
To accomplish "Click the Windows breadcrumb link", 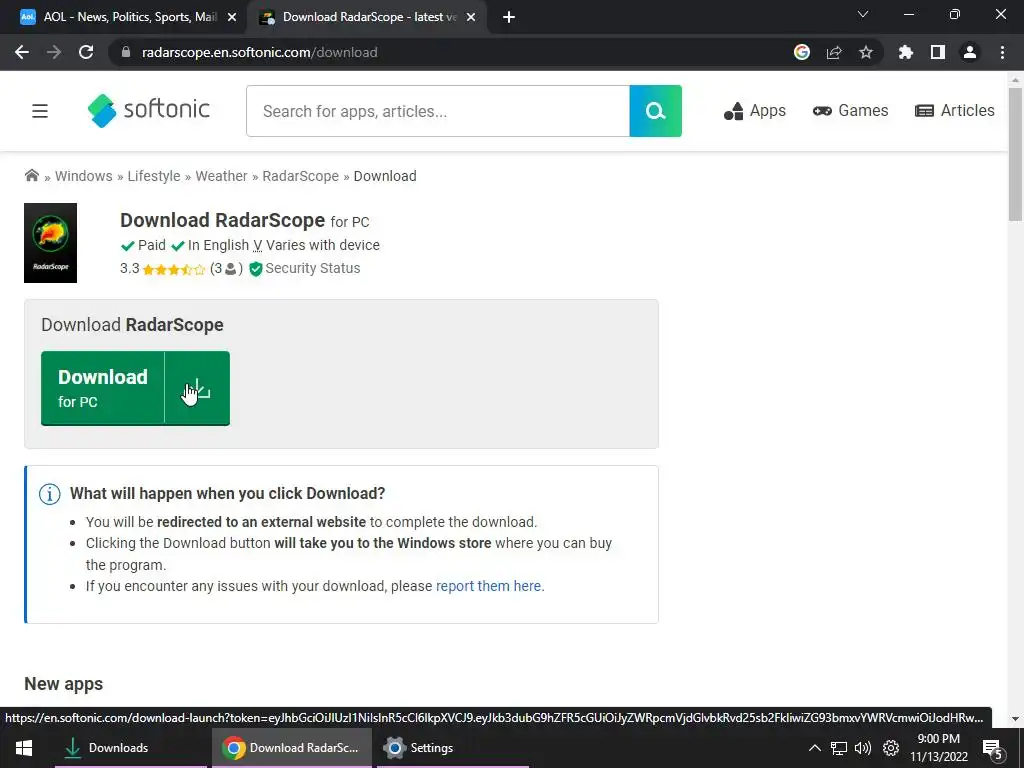I will point(84,176).
